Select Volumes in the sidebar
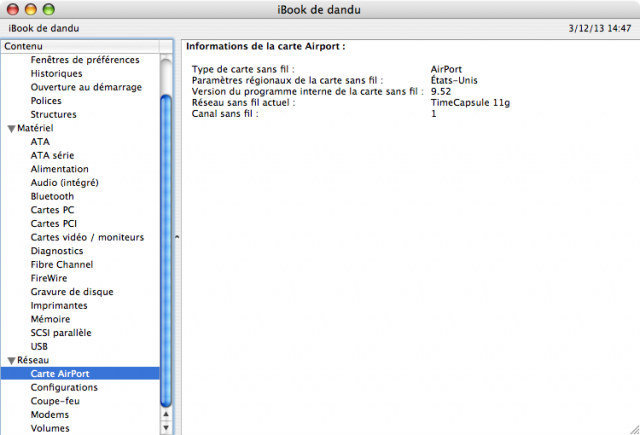The width and height of the screenshot is (640, 435). coord(50,428)
